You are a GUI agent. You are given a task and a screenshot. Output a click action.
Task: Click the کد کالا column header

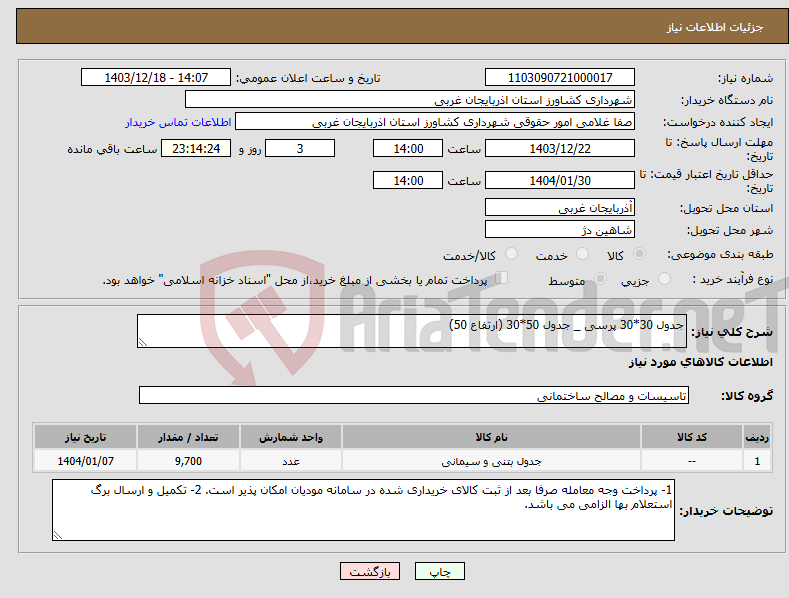click(692, 437)
